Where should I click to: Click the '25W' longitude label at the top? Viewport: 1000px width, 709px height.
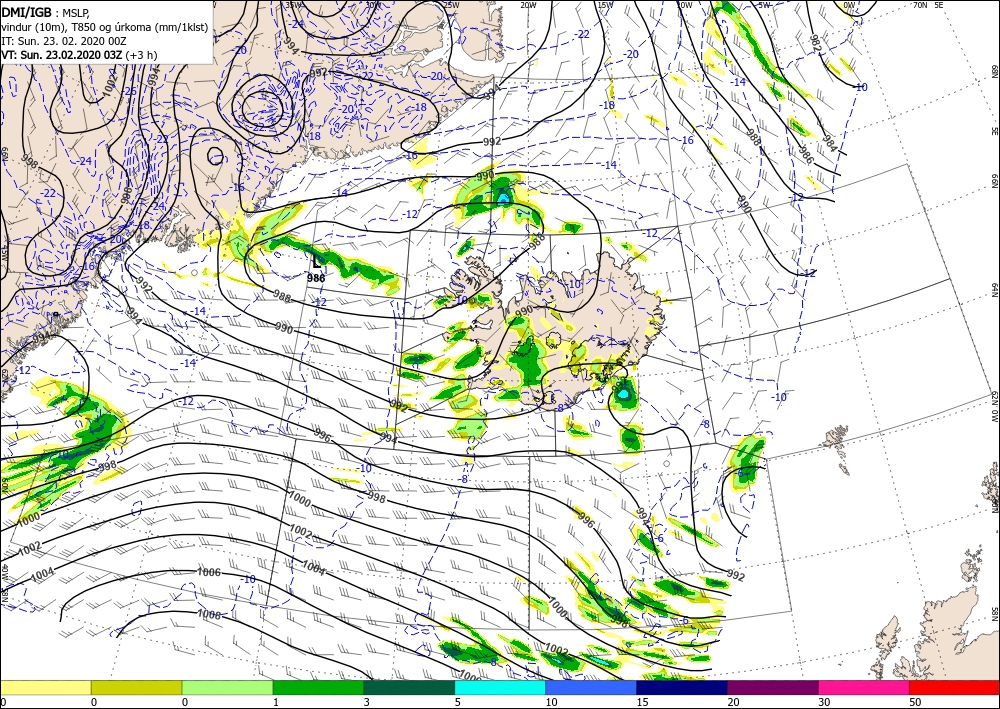tap(450, 5)
